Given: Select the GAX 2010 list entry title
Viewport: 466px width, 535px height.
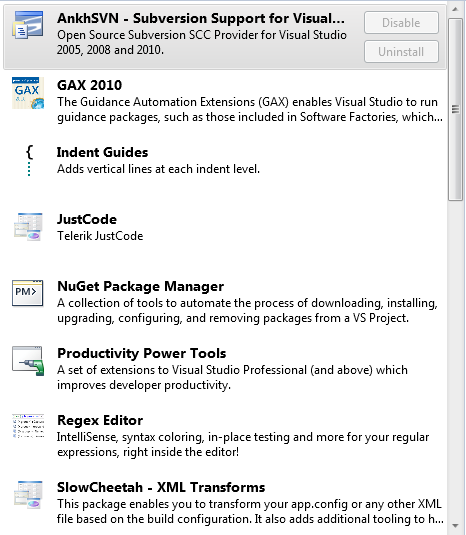Looking at the screenshot, I should coord(89,85).
